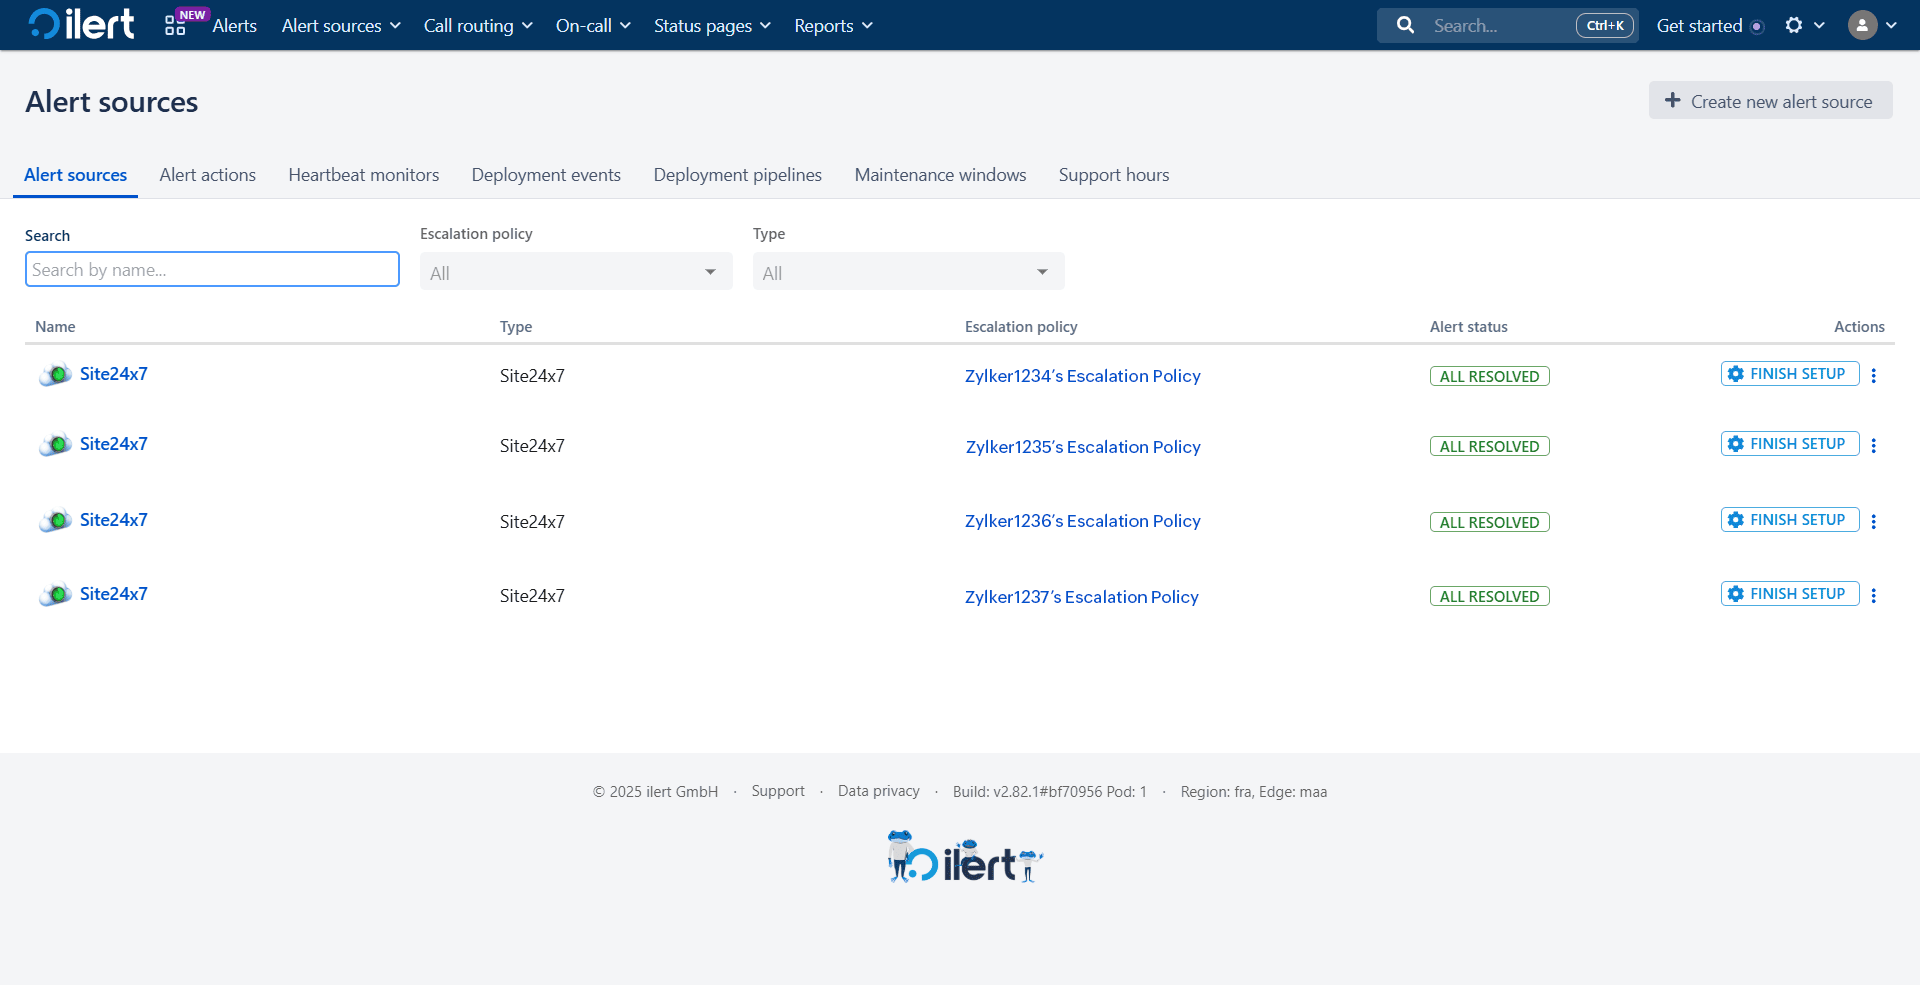Click the search magnifier icon

pos(1405,25)
